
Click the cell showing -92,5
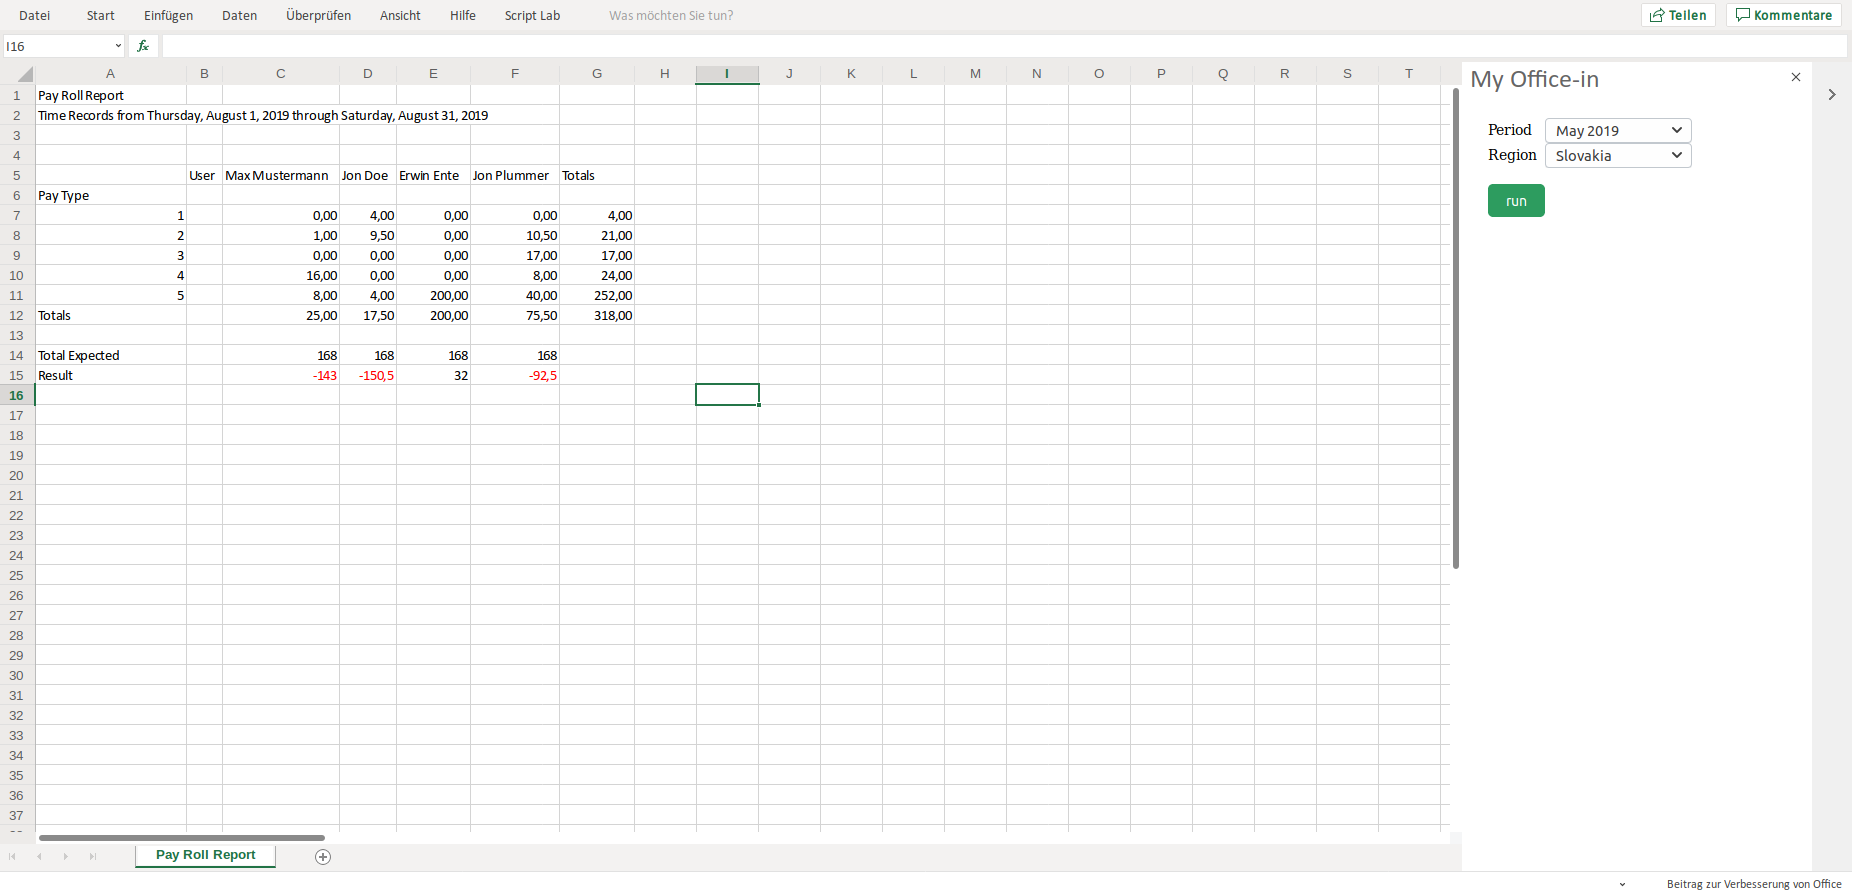(x=515, y=375)
